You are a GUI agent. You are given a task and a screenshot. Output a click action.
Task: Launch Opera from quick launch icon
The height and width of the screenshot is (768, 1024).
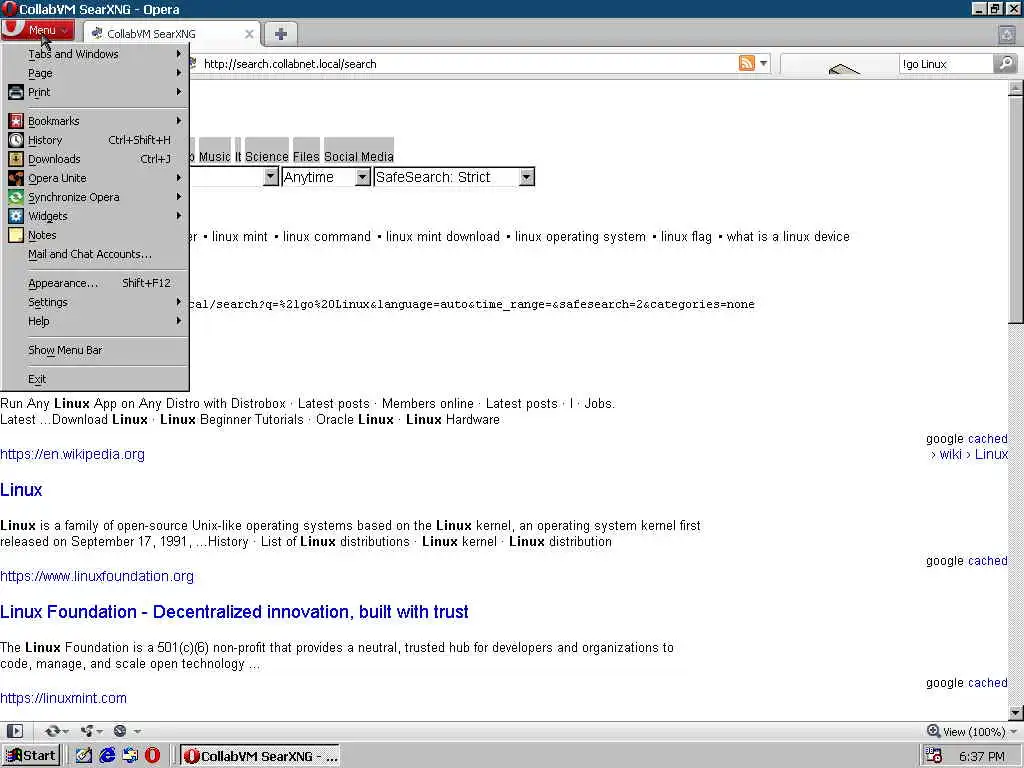coord(152,756)
